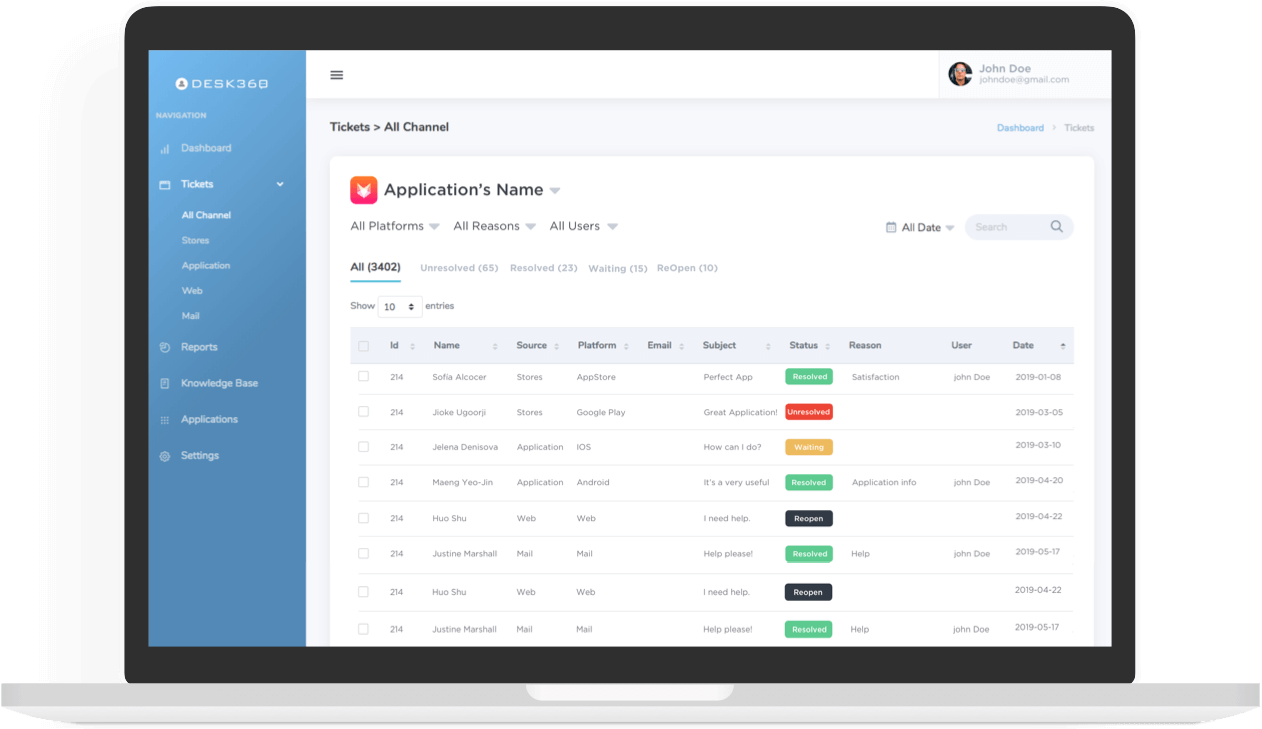
Task: Click the search magnifier icon
Action: click(1056, 227)
